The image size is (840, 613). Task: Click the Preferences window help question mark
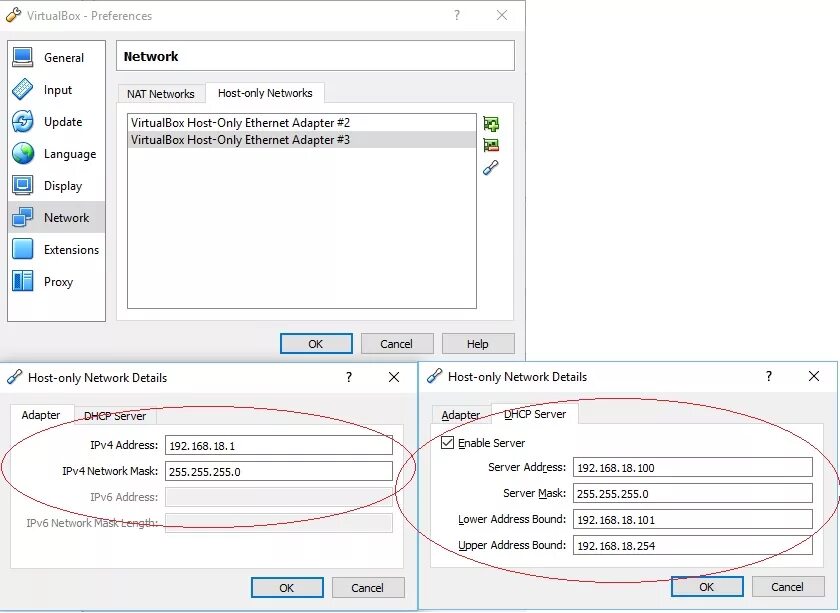pyautogui.click(x=457, y=15)
